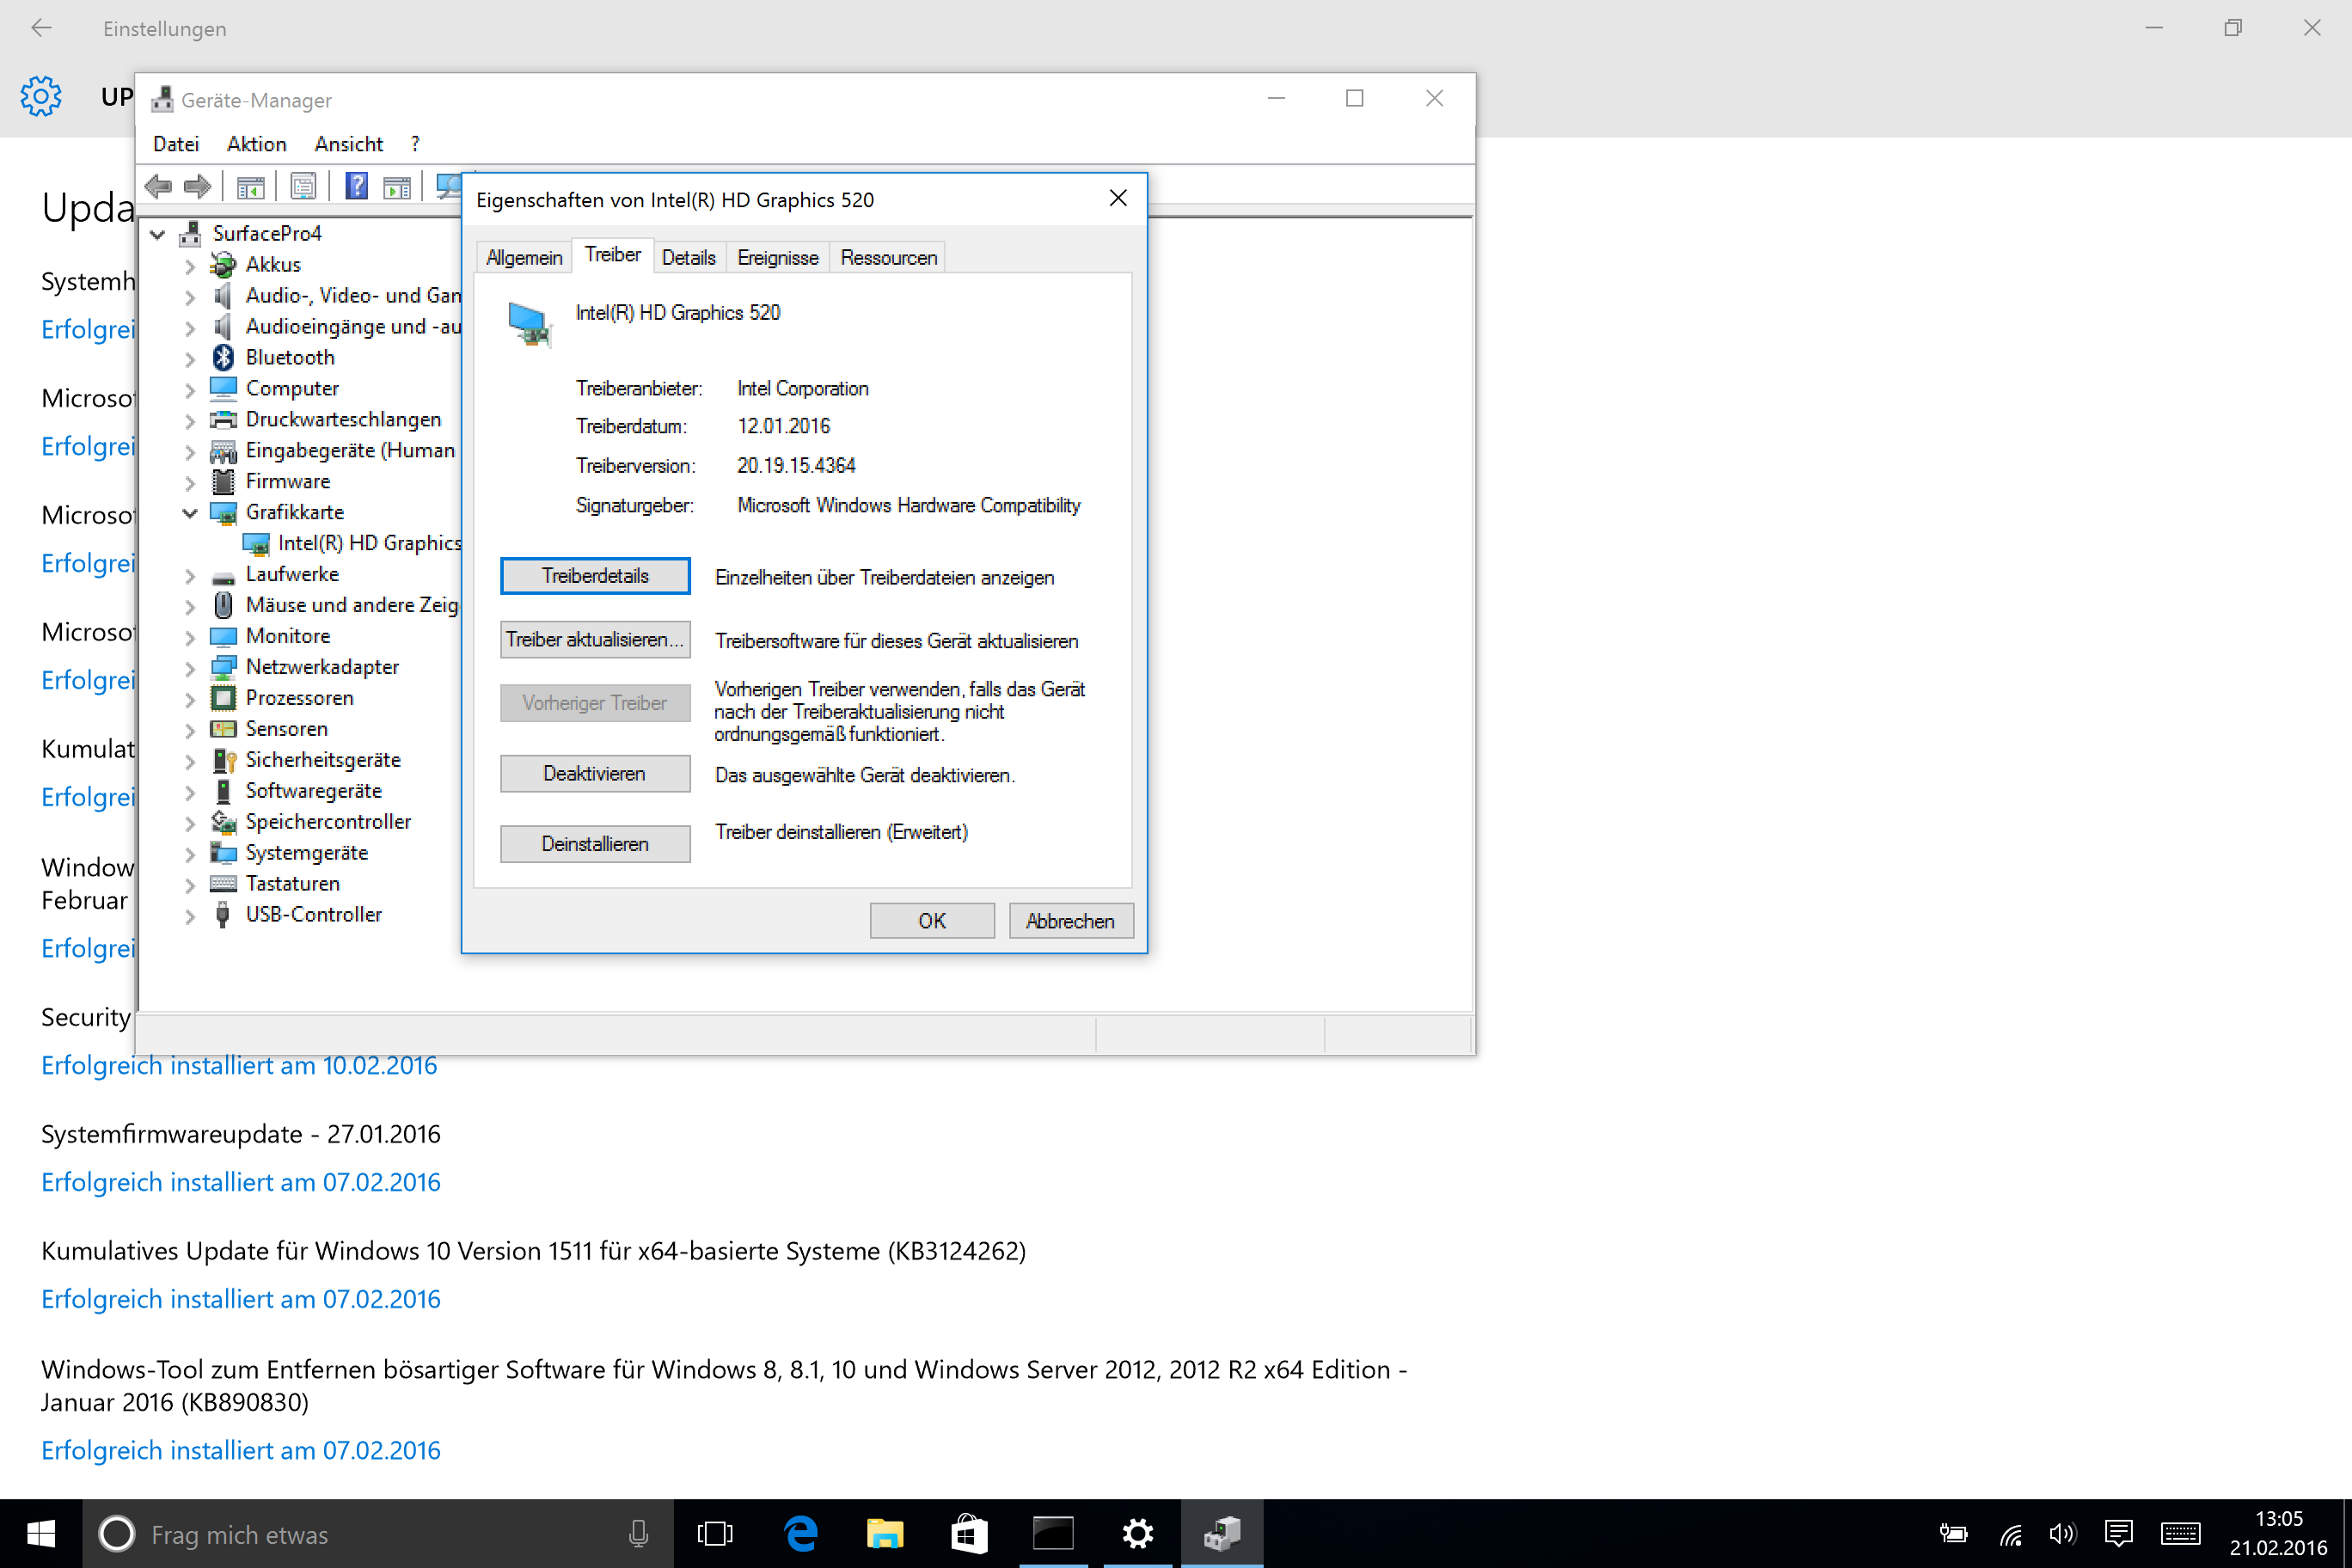Open the Aktion menu

click(257, 144)
